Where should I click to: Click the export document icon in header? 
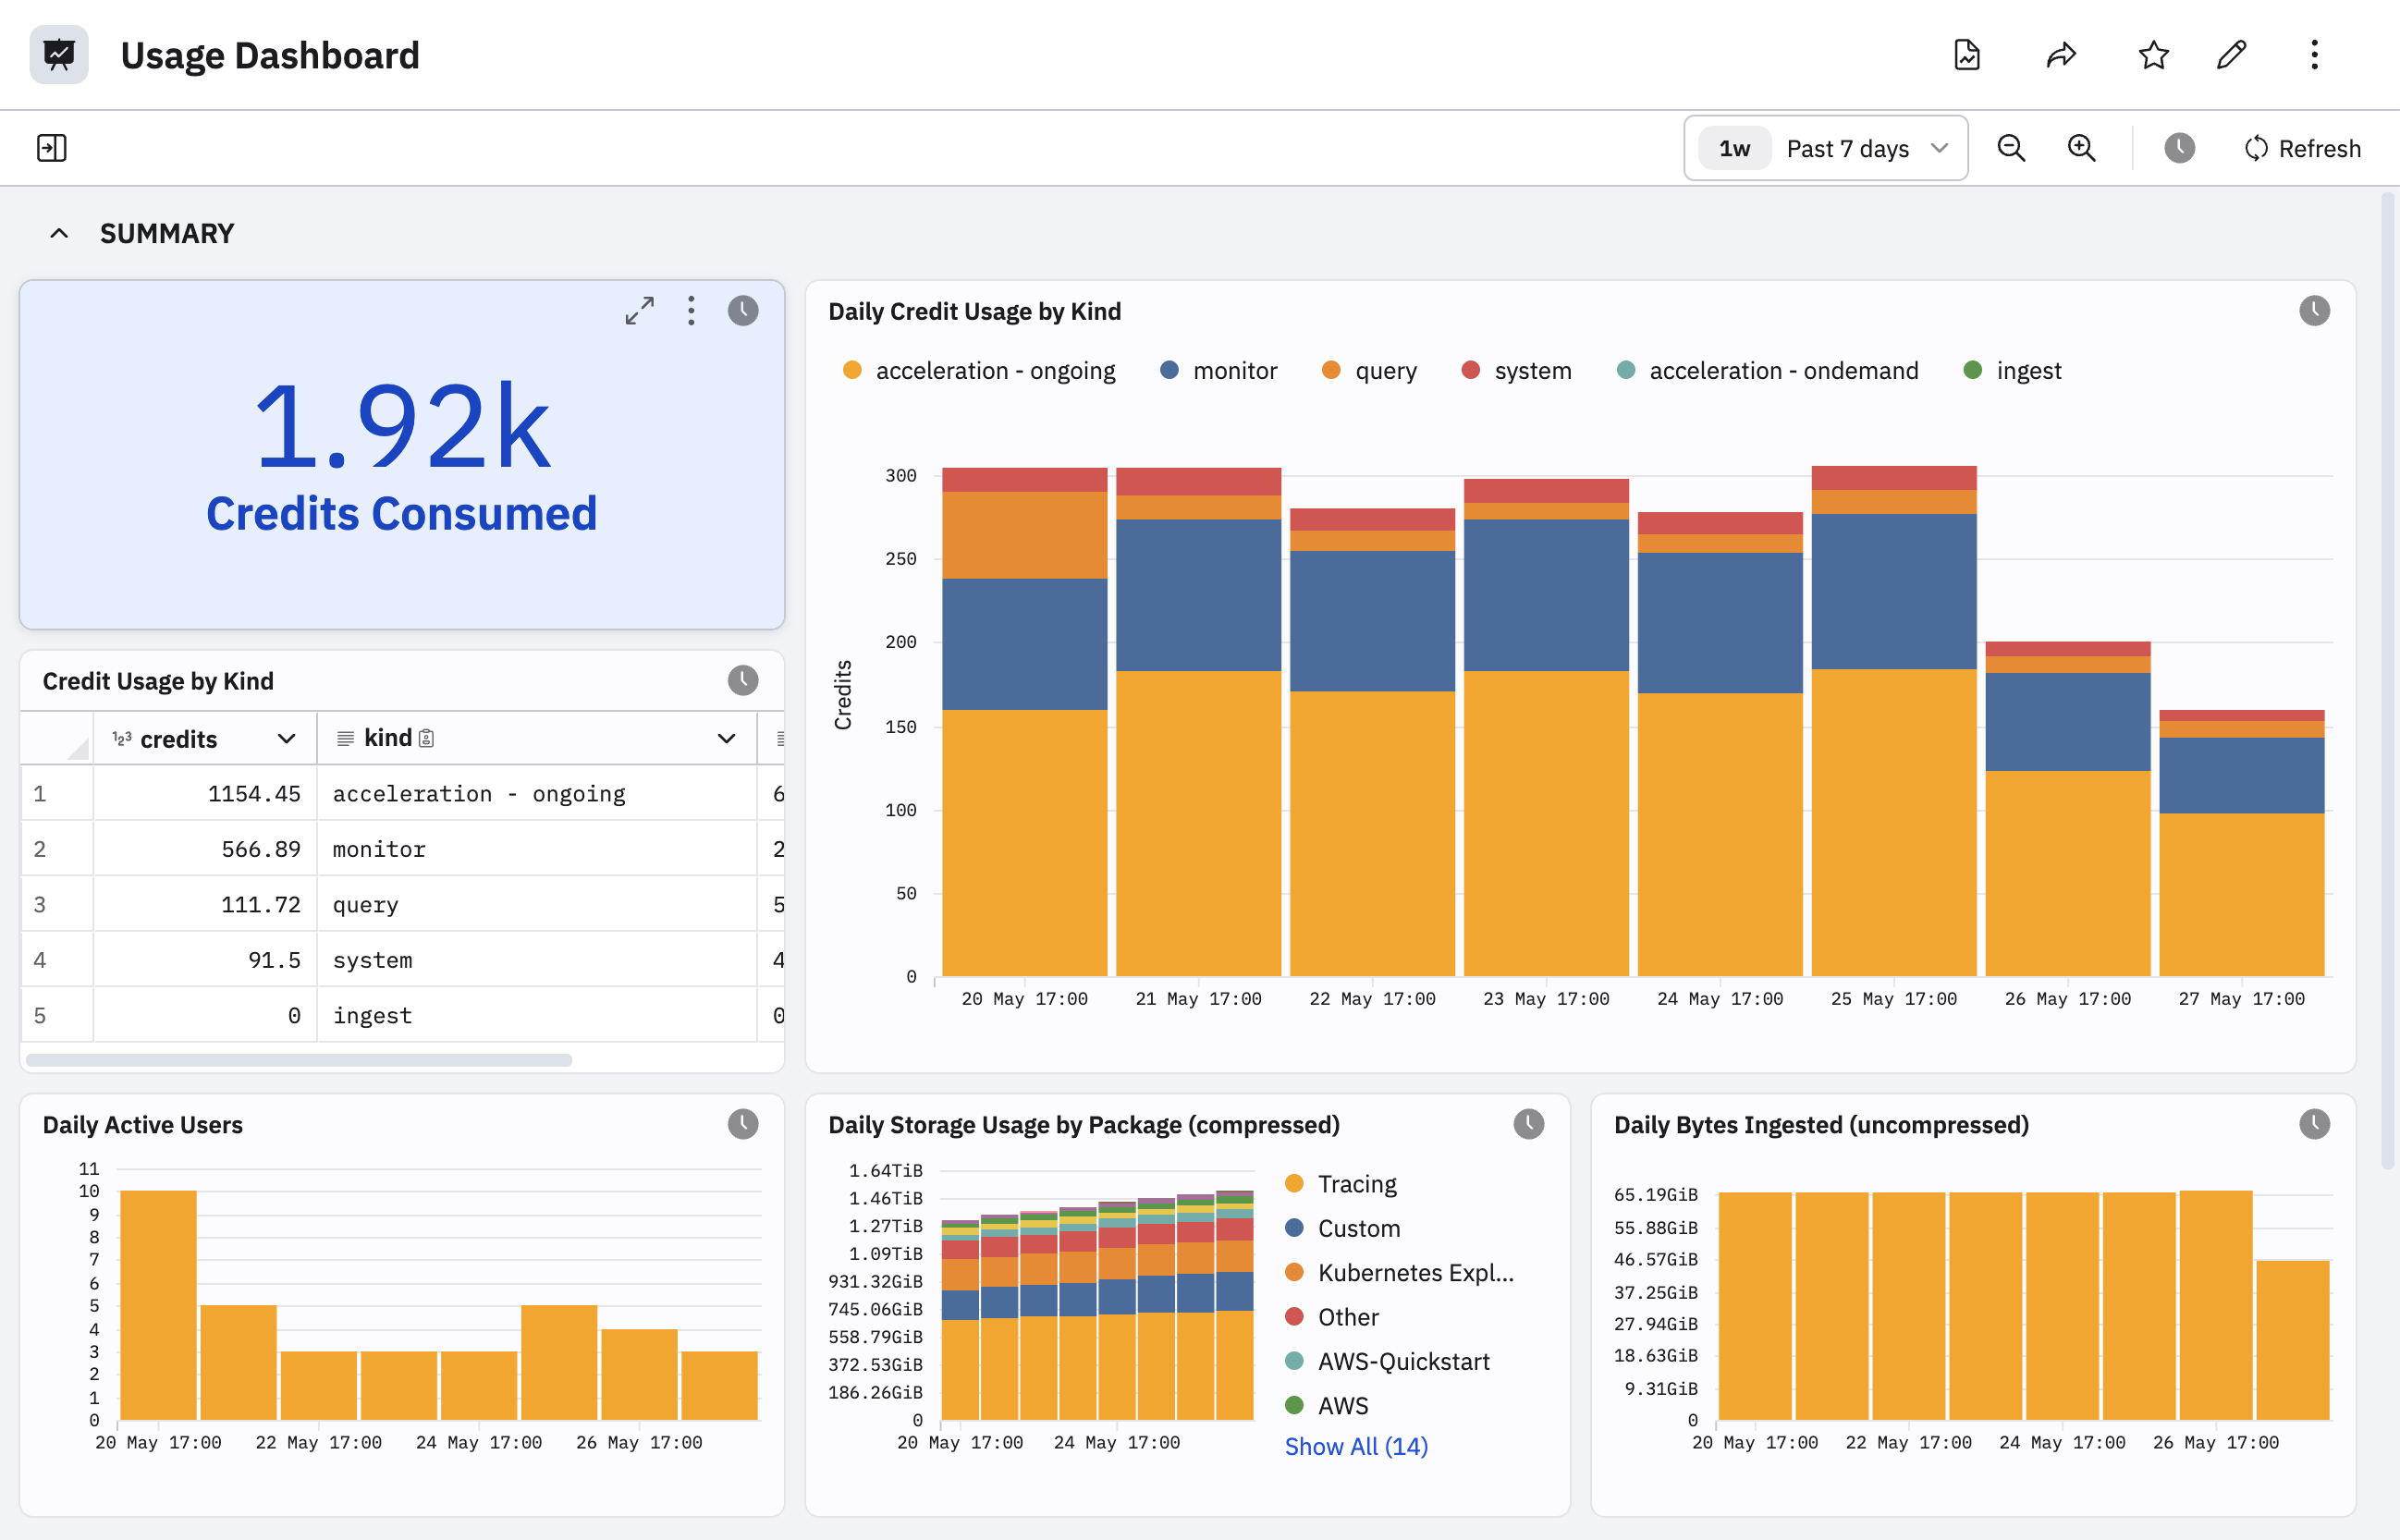[1967, 55]
